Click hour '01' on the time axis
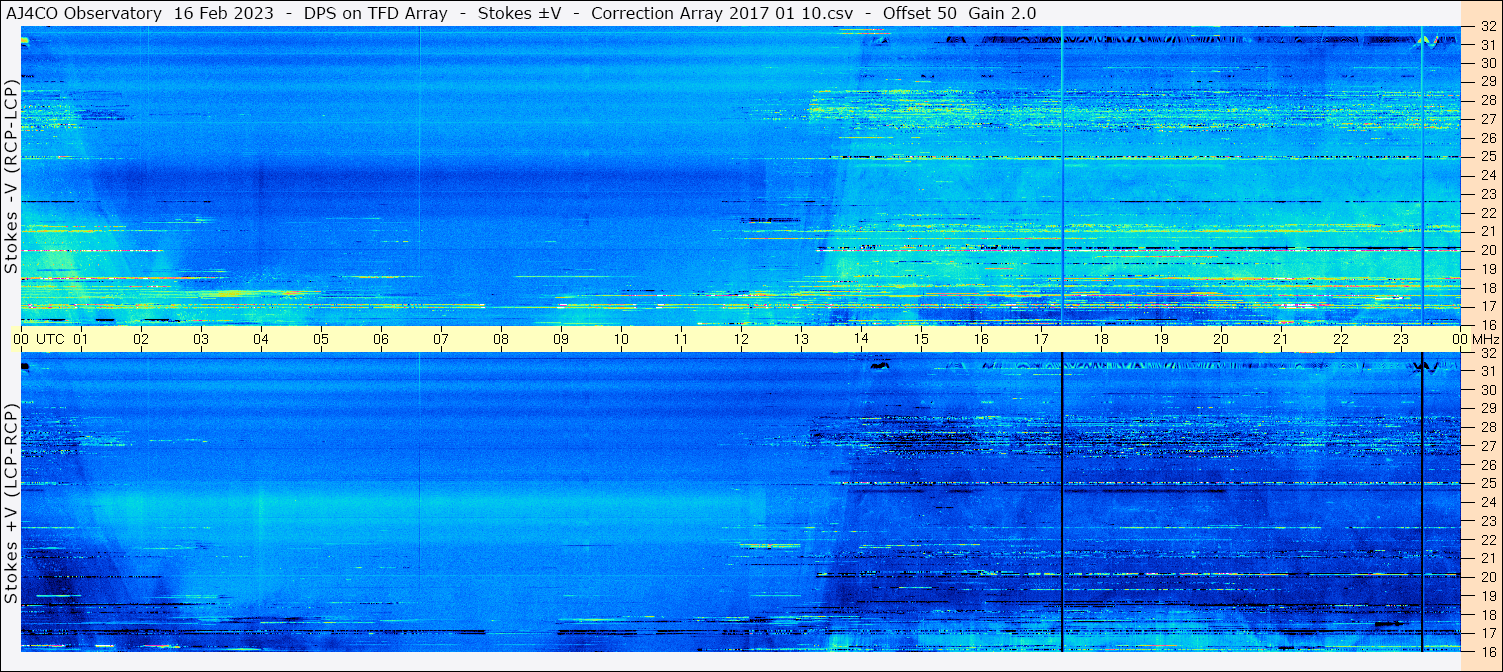1503x672 pixels. [x=81, y=339]
